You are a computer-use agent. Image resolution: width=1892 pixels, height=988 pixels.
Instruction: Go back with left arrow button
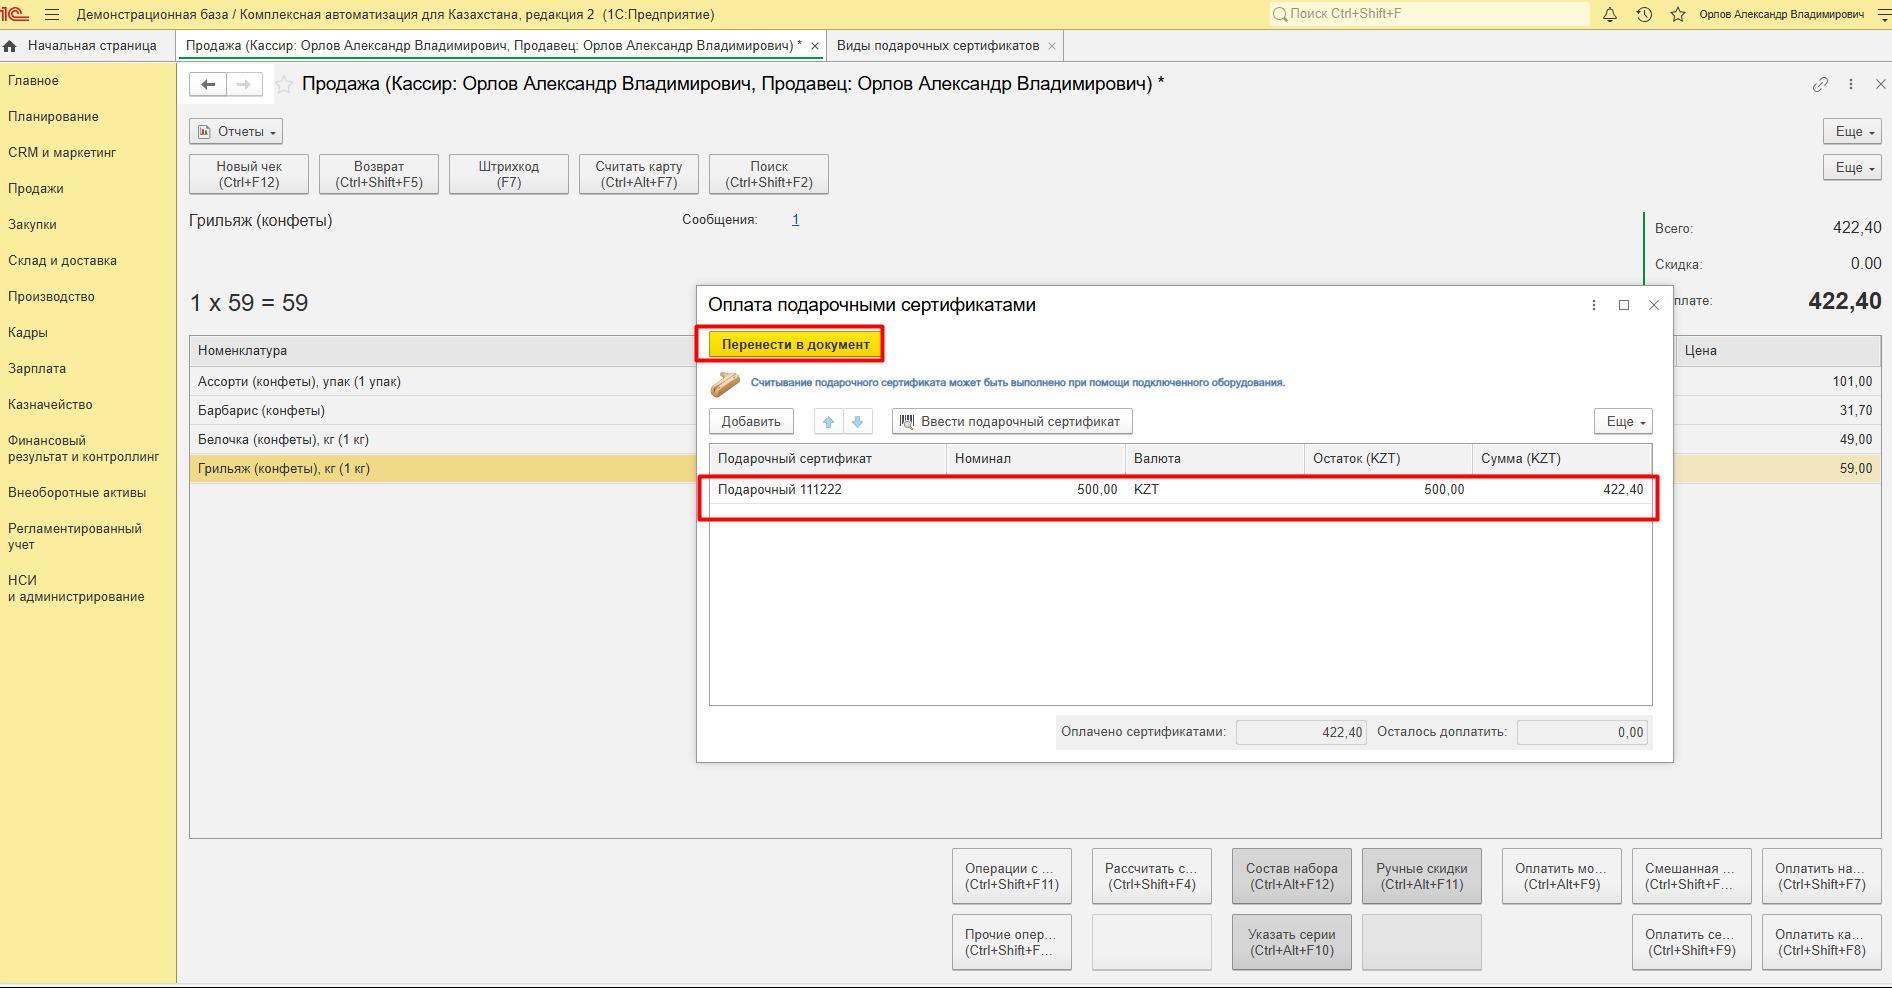point(208,85)
